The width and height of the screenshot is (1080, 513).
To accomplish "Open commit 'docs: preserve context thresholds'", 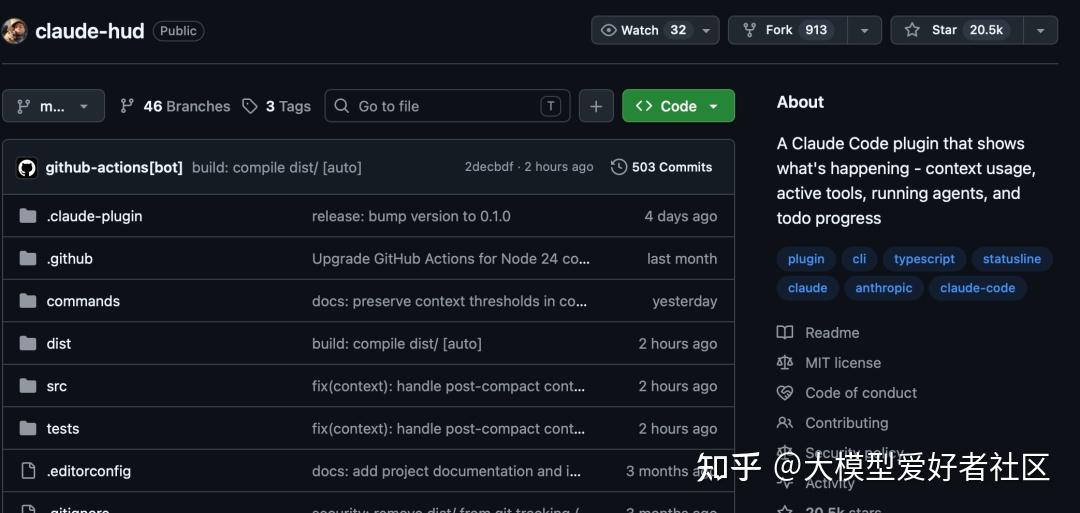I will [x=450, y=302].
